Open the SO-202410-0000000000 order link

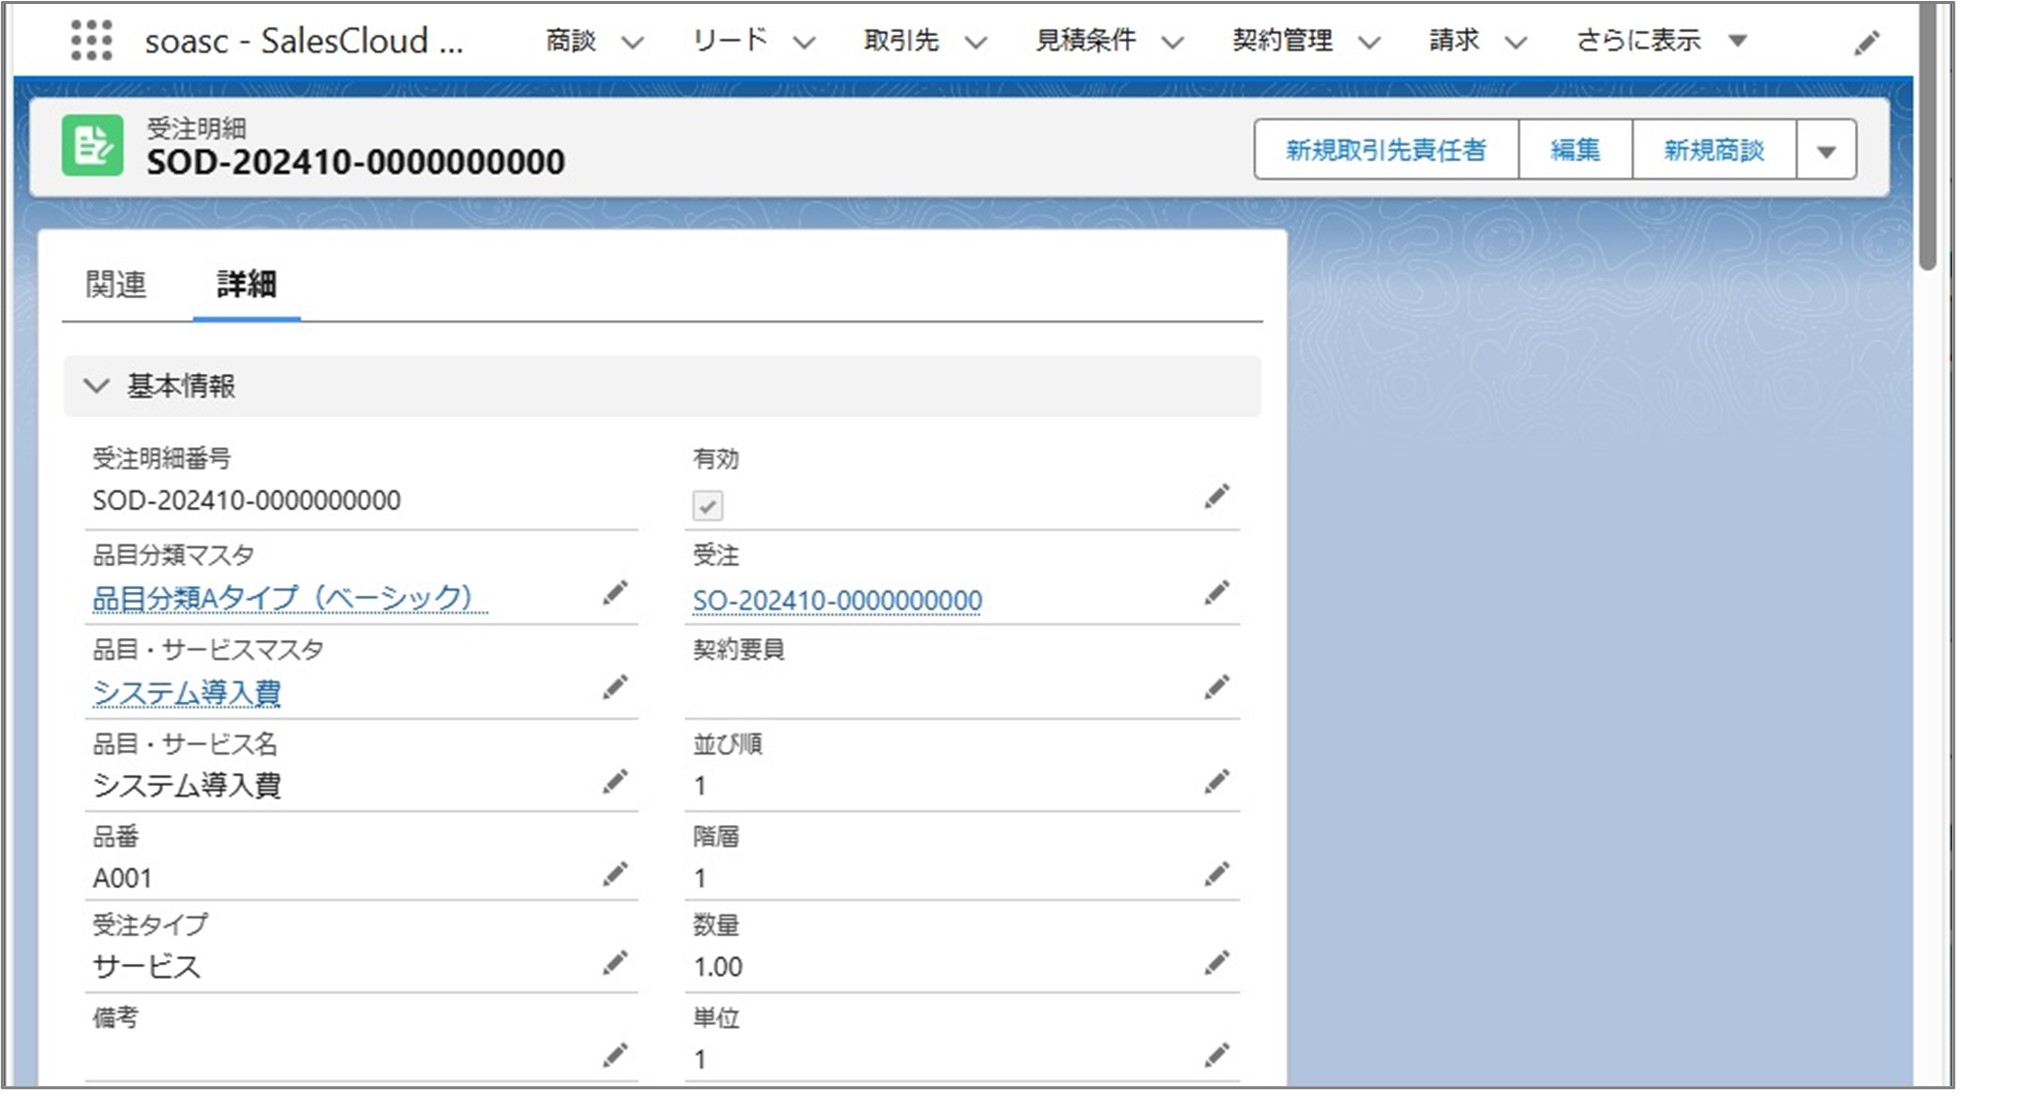tap(837, 600)
